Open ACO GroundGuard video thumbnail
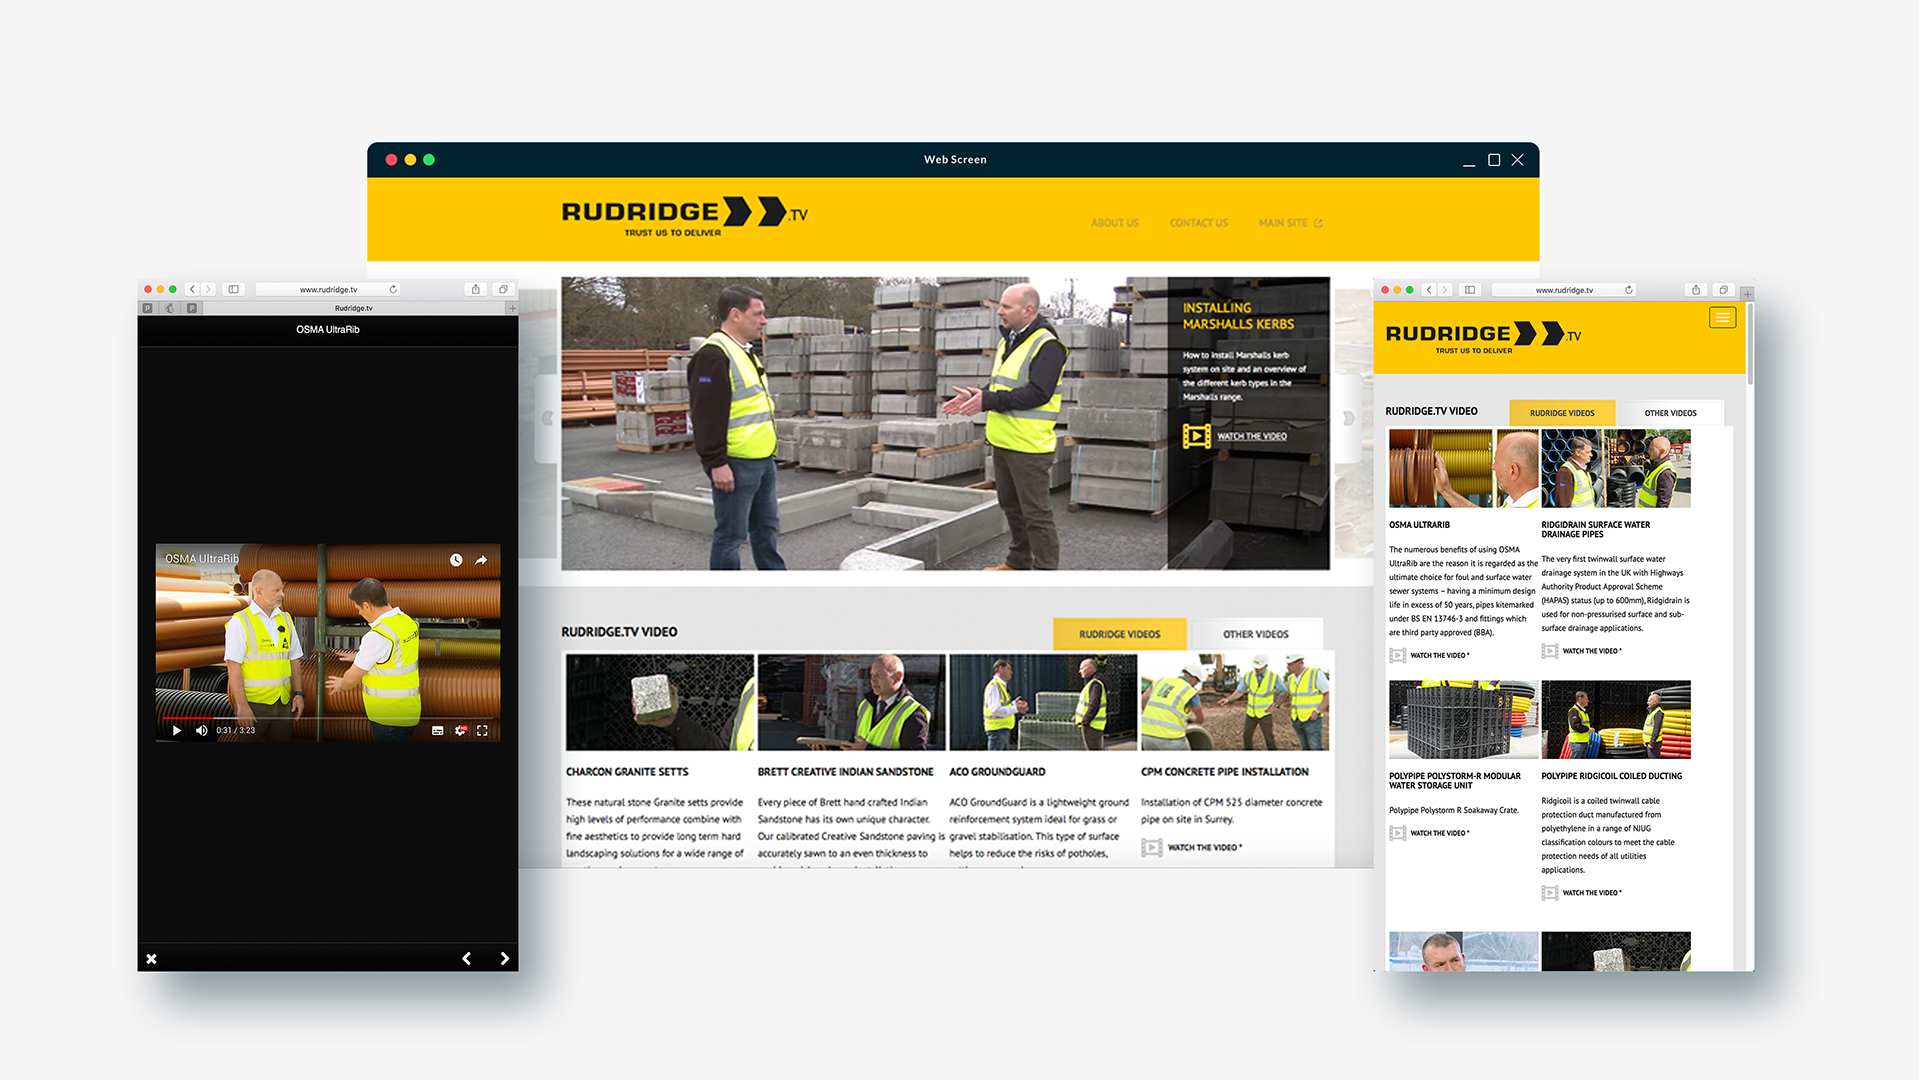Viewport: 1920px width, 1080px height. pos(1043,702)
